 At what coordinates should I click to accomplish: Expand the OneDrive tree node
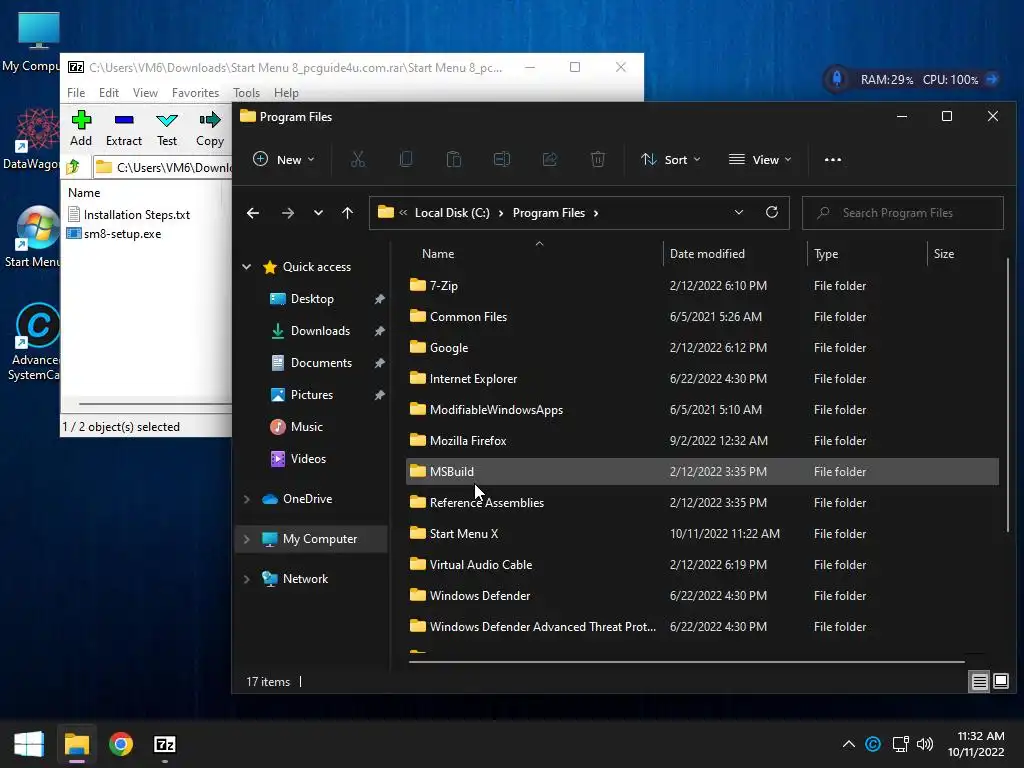point(247,499)
